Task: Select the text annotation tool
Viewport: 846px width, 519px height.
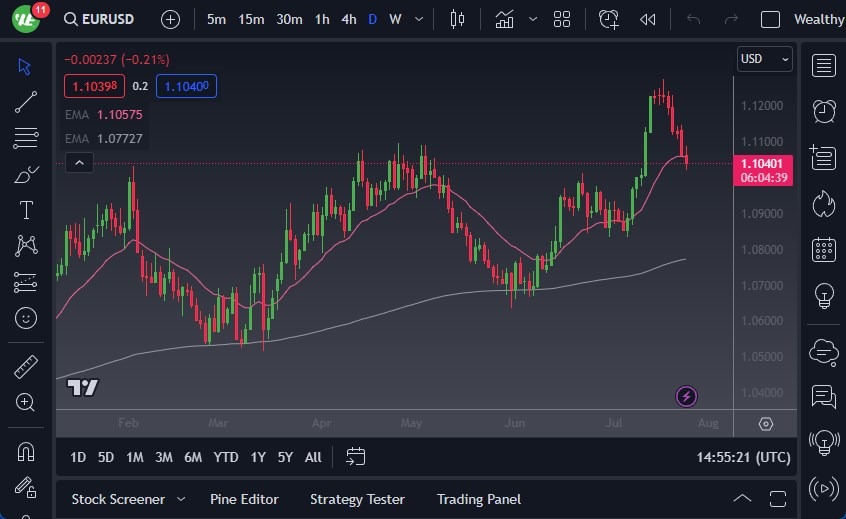Action: pos(26,210)
